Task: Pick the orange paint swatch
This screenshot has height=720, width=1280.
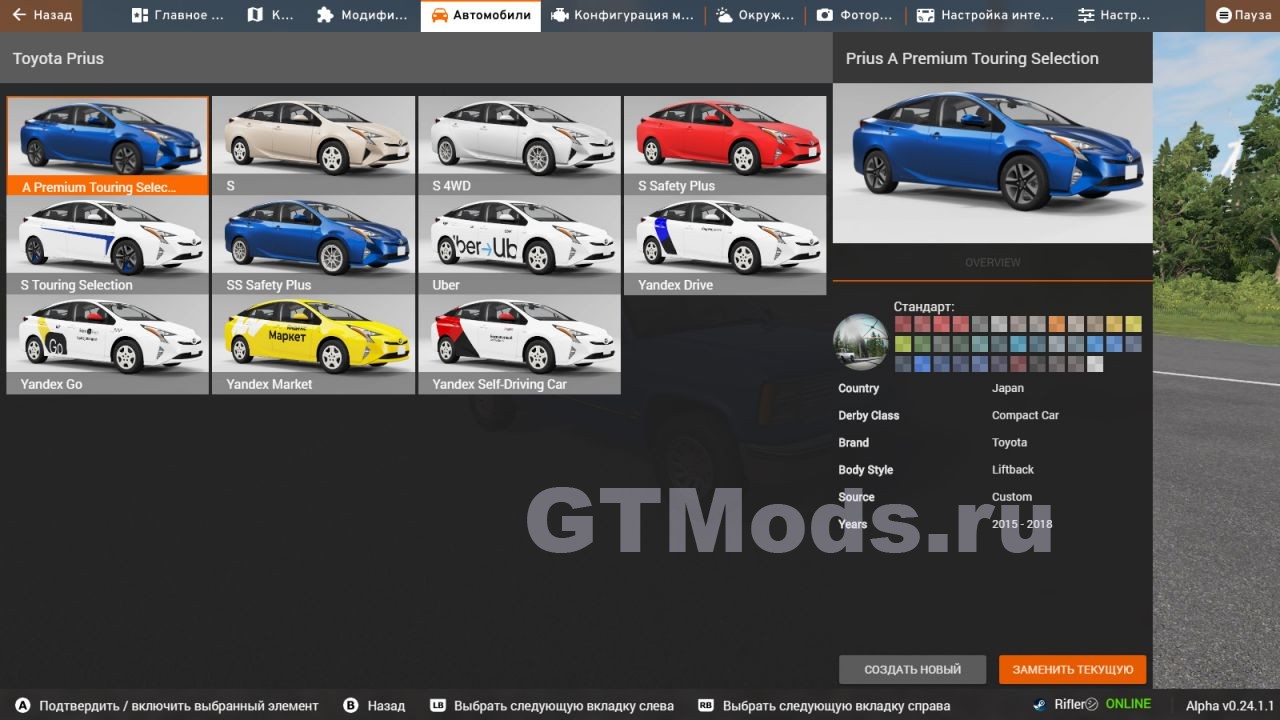Action: pos(1056,324)
